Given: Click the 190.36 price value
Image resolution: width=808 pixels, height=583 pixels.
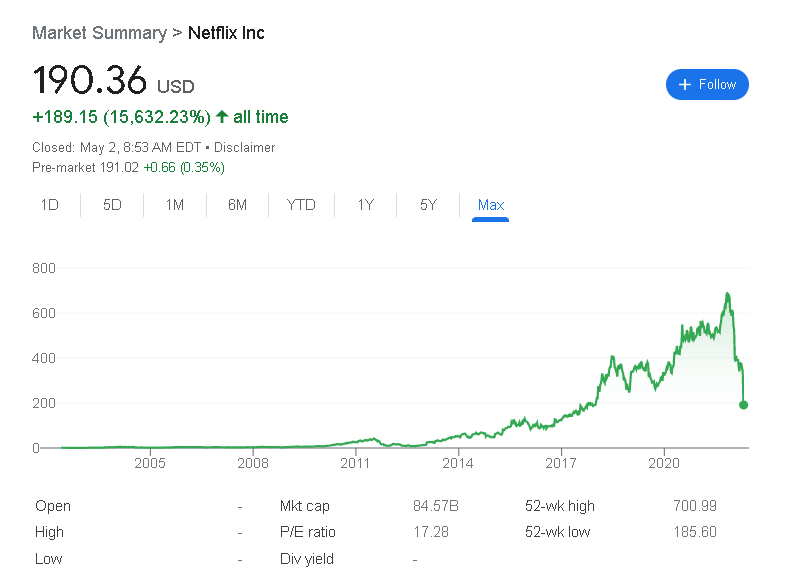Looking at the screenshot, I should click(x=90, y=80).
